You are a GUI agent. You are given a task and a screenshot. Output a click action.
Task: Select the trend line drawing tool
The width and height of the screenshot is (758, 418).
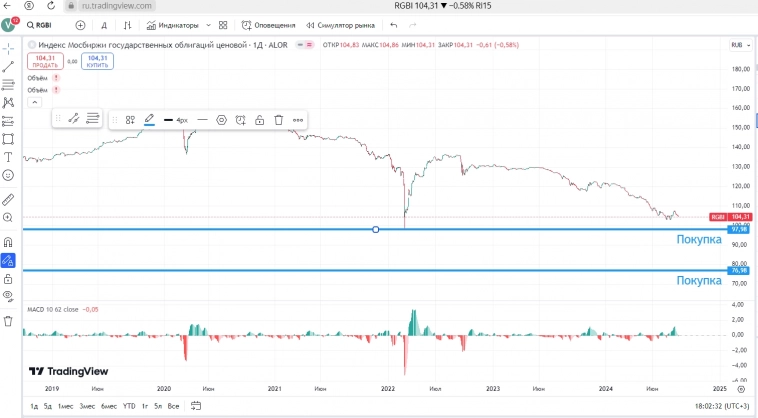coord(8,66)
